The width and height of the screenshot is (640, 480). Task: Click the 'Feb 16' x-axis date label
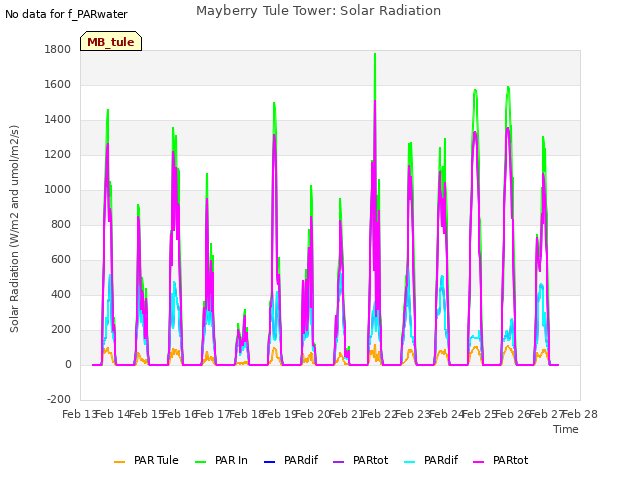tap(180, 415)
